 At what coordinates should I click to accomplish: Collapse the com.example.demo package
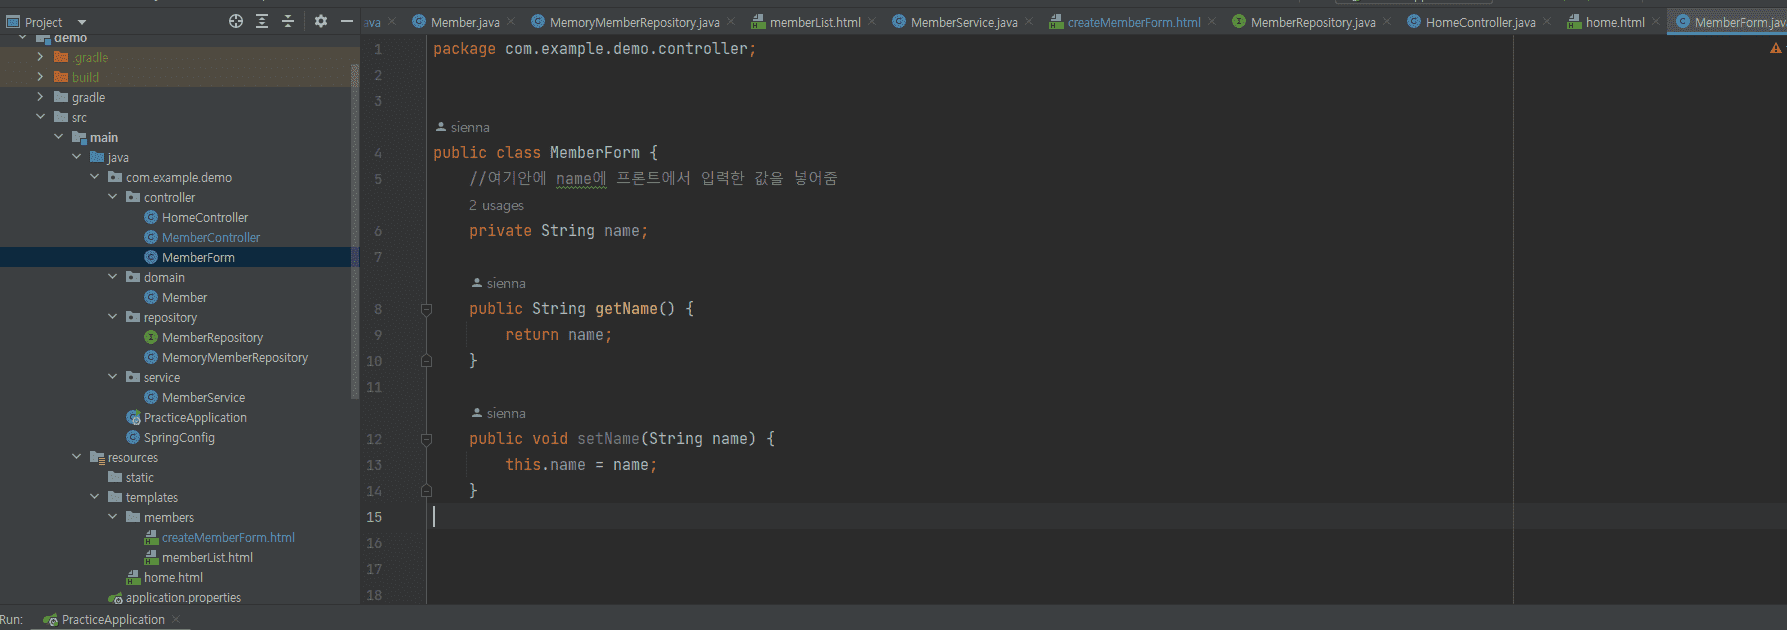pos(94,177)
